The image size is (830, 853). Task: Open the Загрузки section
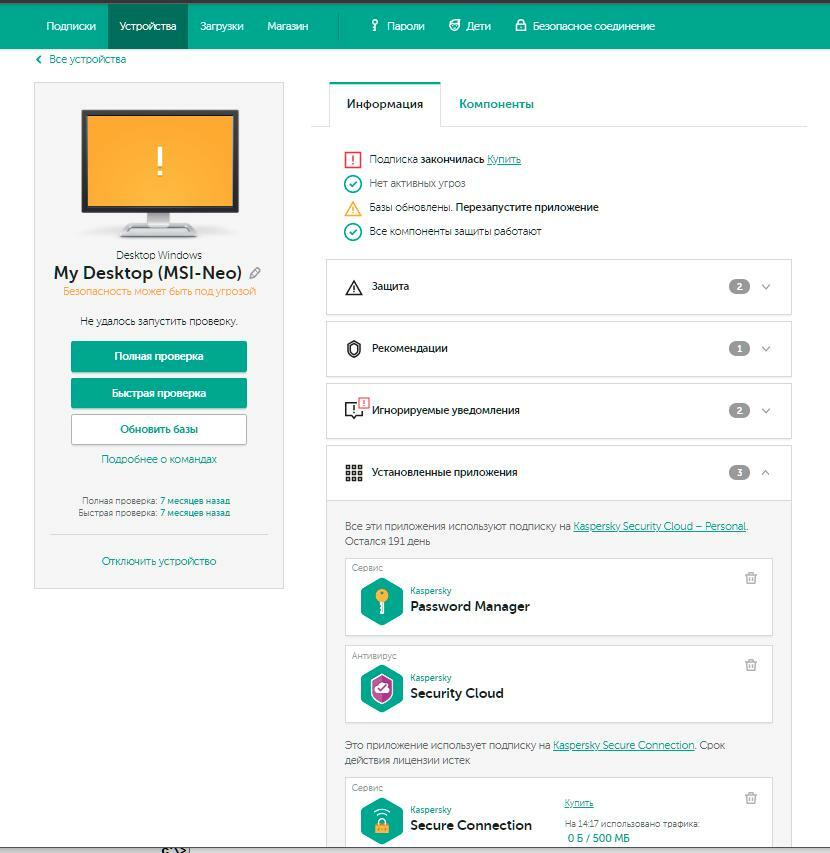point(221,26)
